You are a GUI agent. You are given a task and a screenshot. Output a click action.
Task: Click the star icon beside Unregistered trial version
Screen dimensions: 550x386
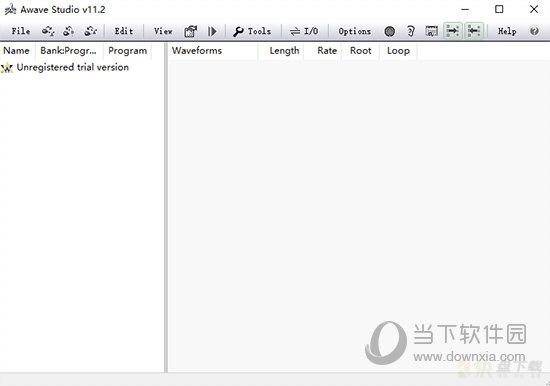(x=7, y=68)
